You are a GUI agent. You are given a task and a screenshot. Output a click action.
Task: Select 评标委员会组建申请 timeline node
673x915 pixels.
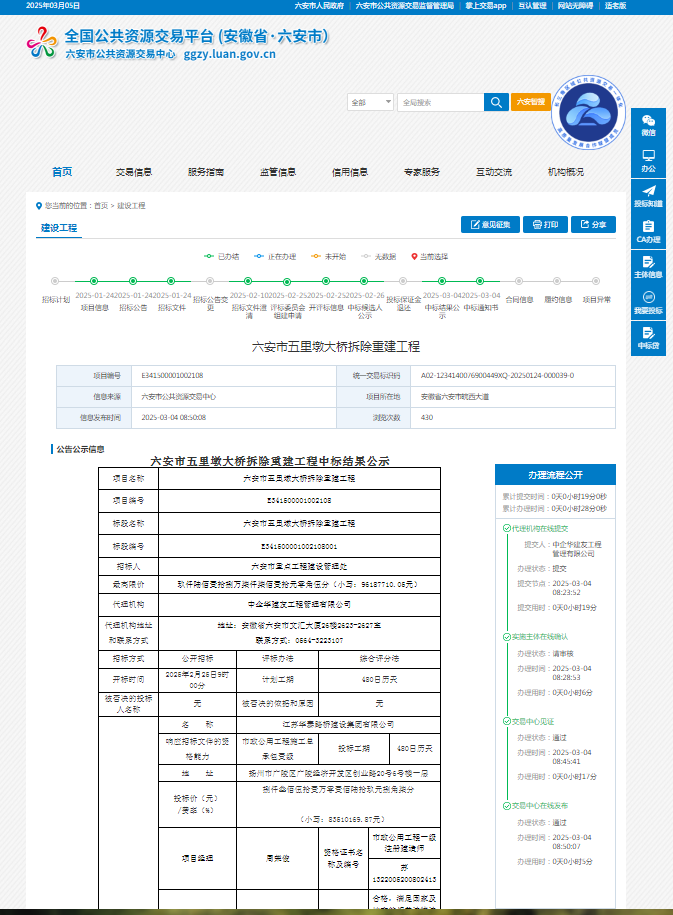(287, 281)
